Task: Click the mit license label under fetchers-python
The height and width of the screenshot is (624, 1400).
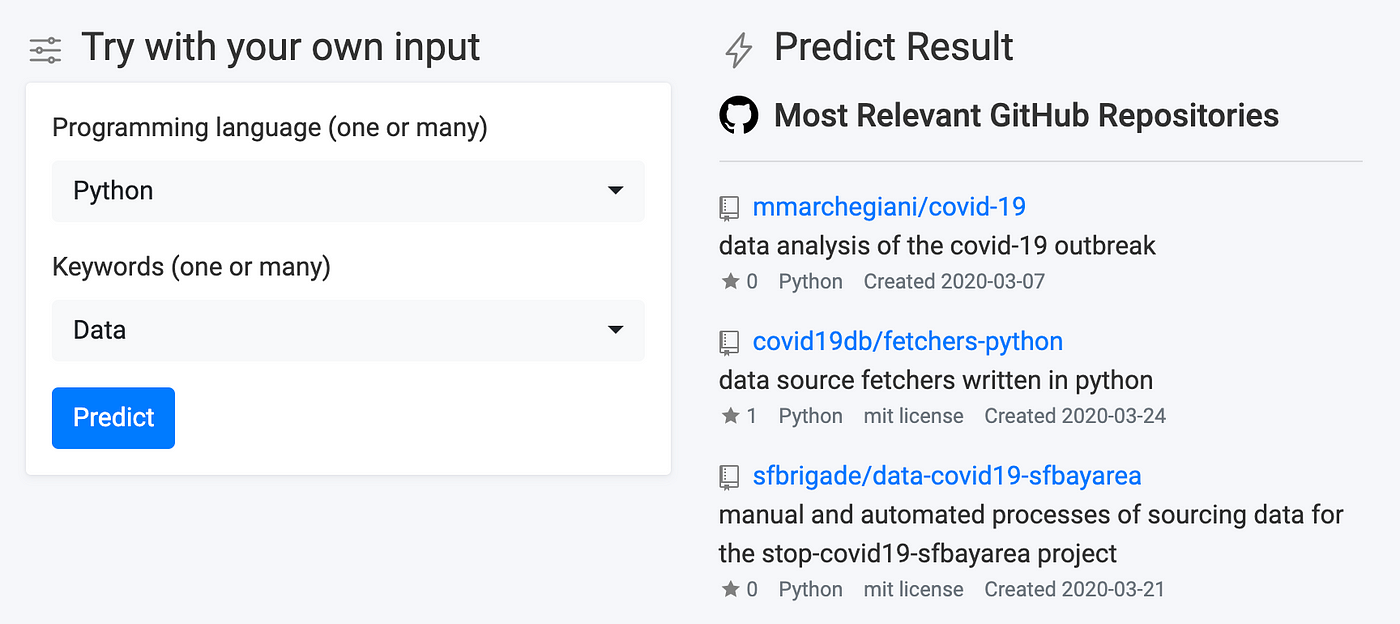Action: click(913, 415)
